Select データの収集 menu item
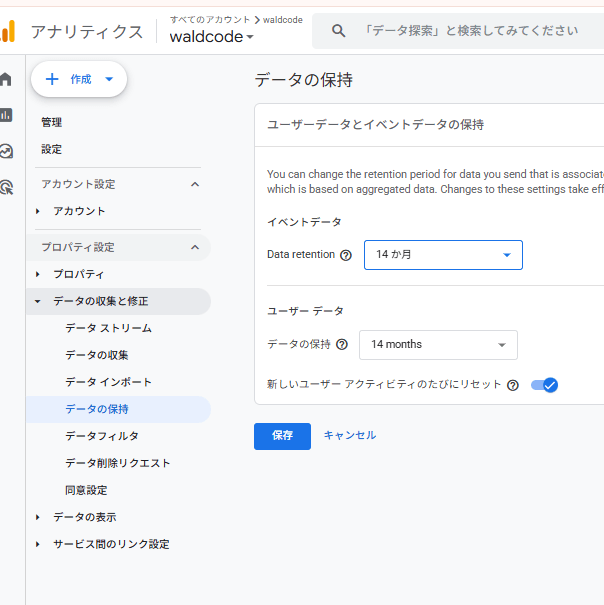This screenshot has height=605, width=604. point(96,355)
